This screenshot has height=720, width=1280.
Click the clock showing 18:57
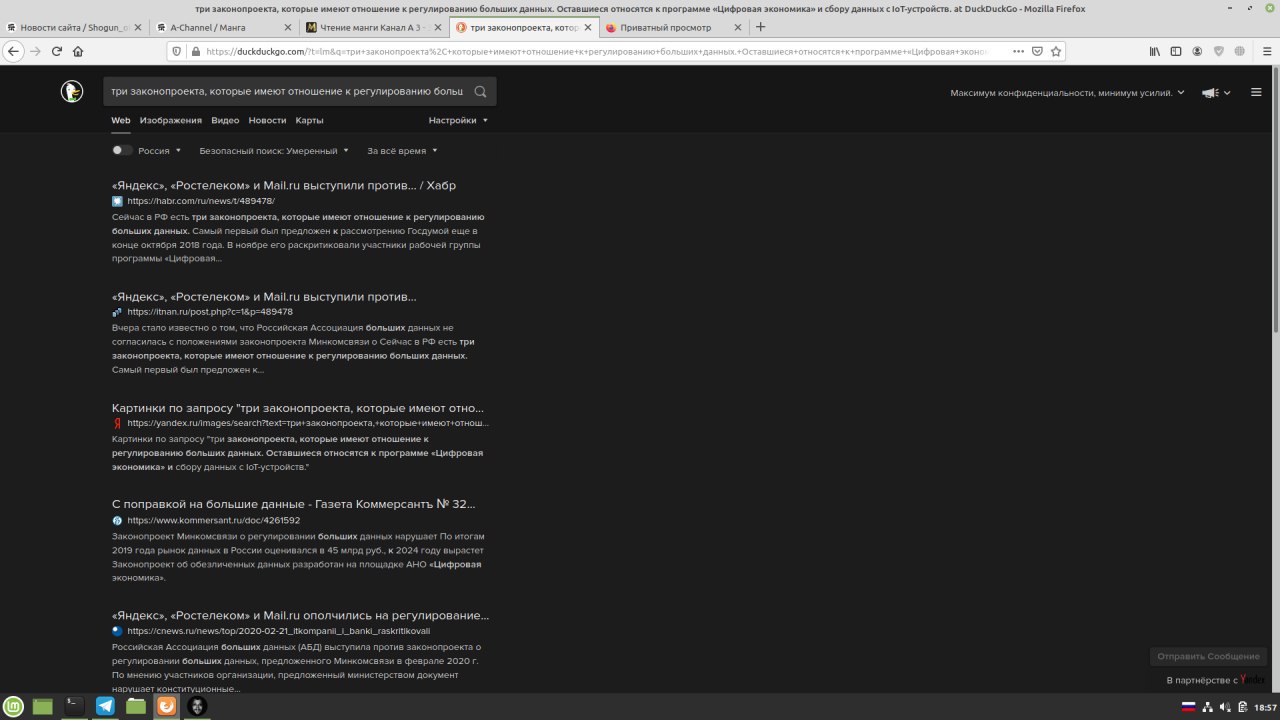coord(1265,707)
